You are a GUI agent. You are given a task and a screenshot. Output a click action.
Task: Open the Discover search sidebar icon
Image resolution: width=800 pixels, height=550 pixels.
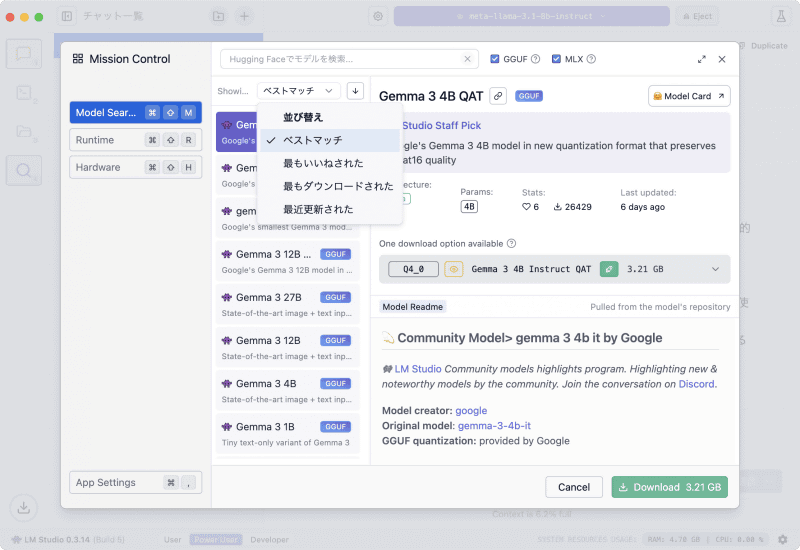(x=23, y=170)
